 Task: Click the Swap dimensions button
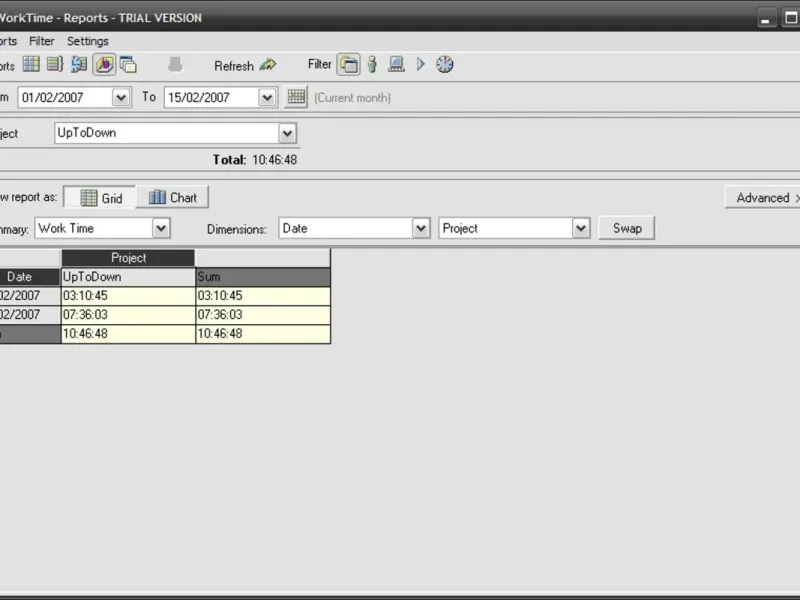tap(627, 228)
